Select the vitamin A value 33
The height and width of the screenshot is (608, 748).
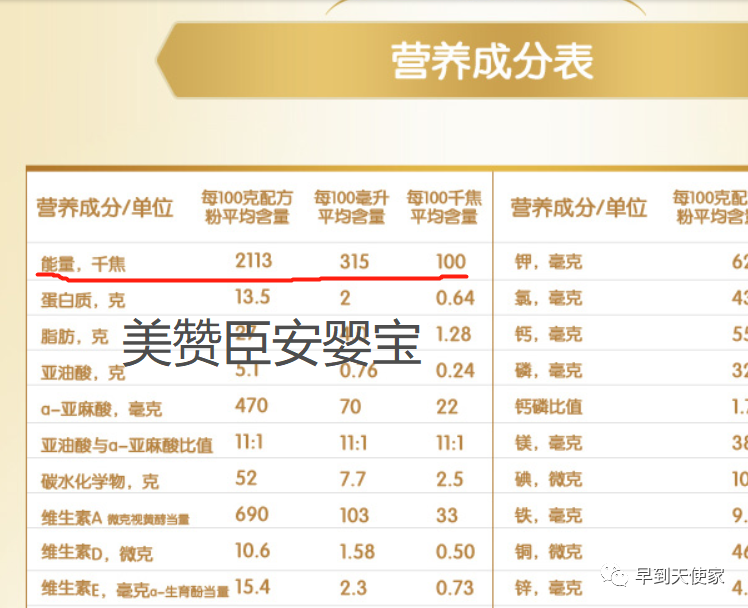447,515
